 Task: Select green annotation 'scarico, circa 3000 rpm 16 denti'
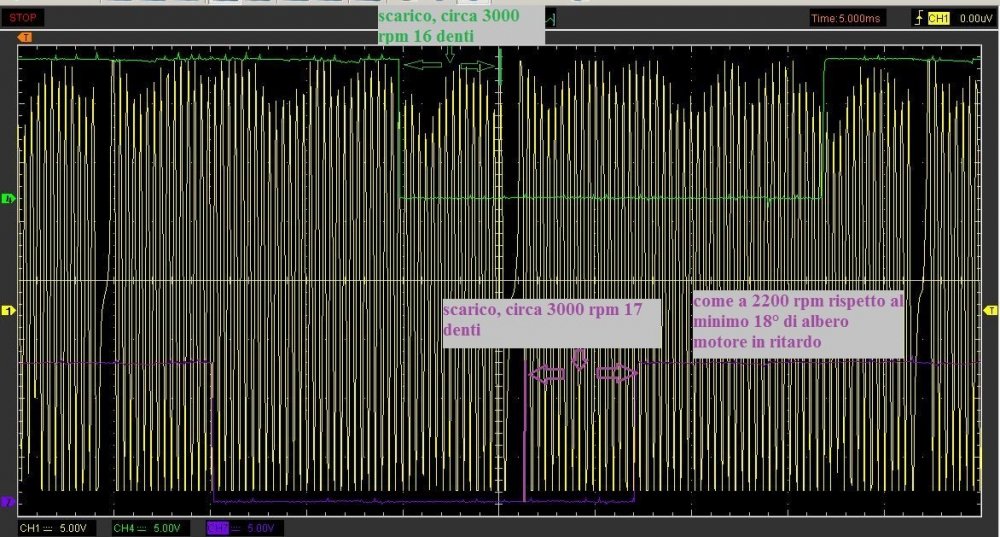pyautogui.click(x=460, y=27)
